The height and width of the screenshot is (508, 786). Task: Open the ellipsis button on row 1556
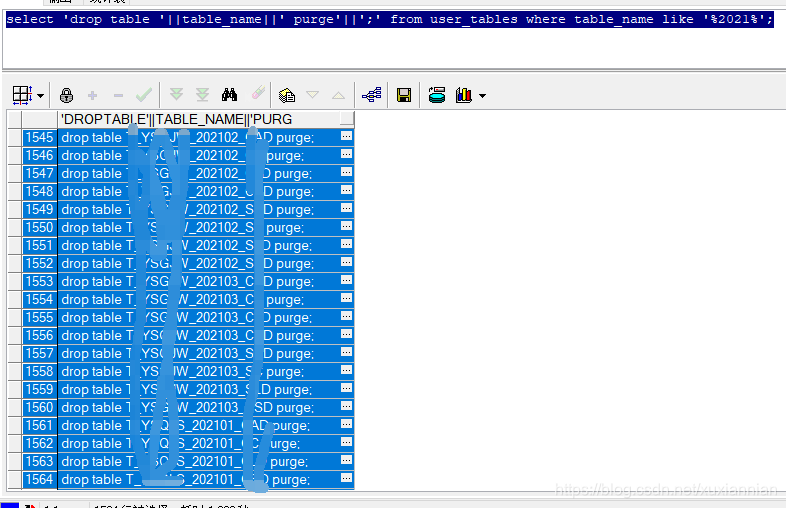346,334
